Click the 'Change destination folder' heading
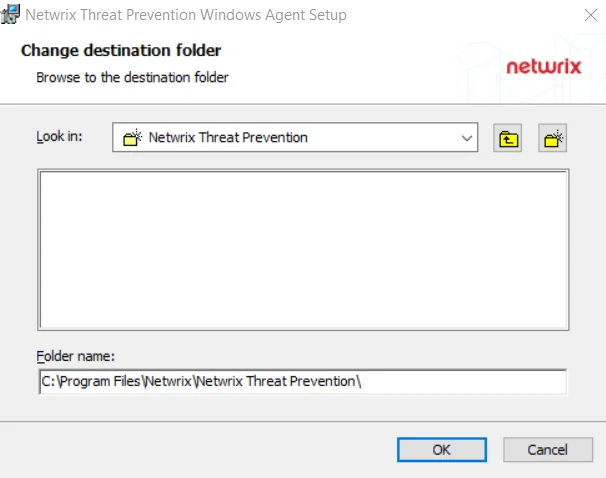606x478 pixels. click(121, 51)
